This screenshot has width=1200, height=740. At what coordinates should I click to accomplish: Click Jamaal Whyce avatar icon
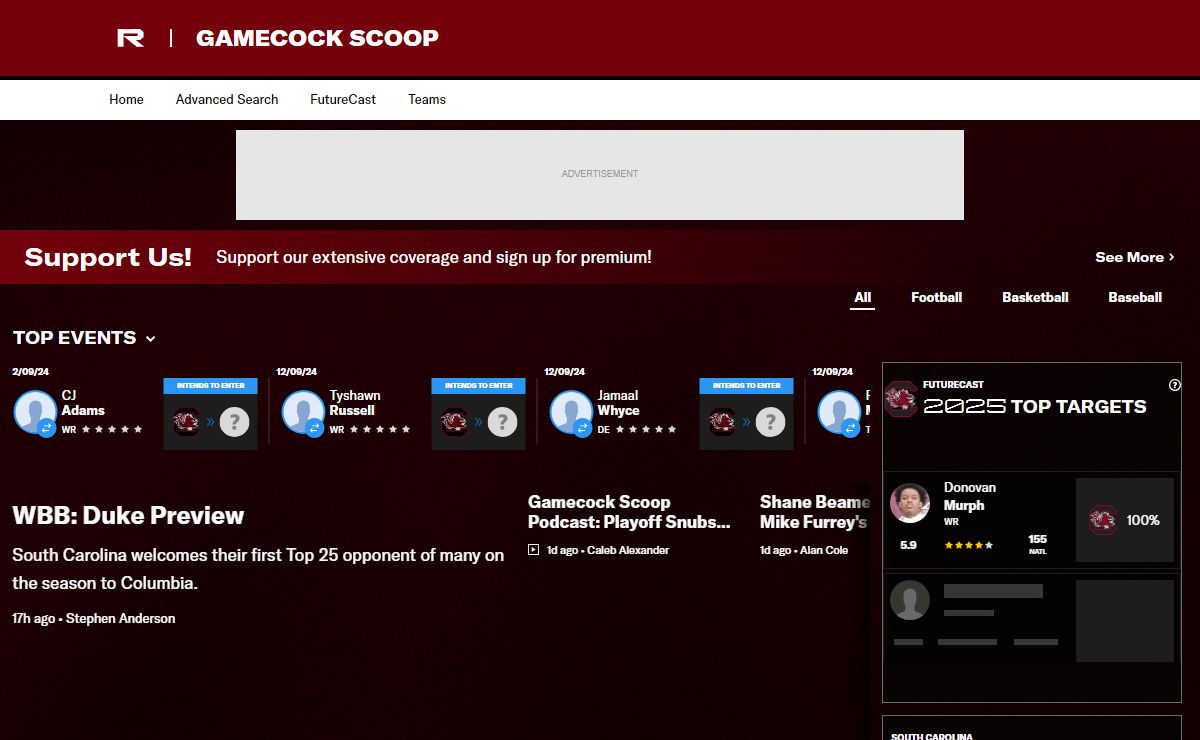[571, 412]
